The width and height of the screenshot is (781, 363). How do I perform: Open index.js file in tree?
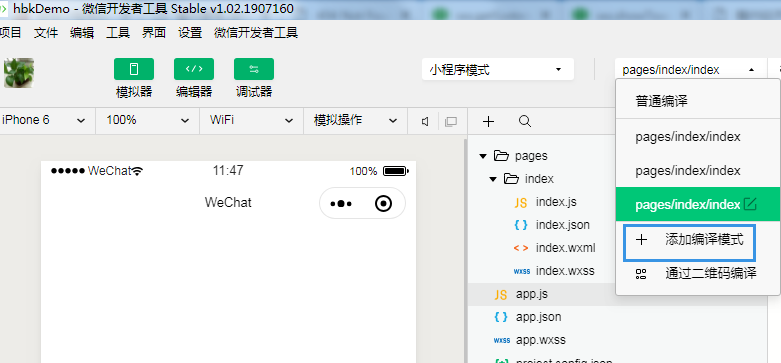tap(556, 202)
